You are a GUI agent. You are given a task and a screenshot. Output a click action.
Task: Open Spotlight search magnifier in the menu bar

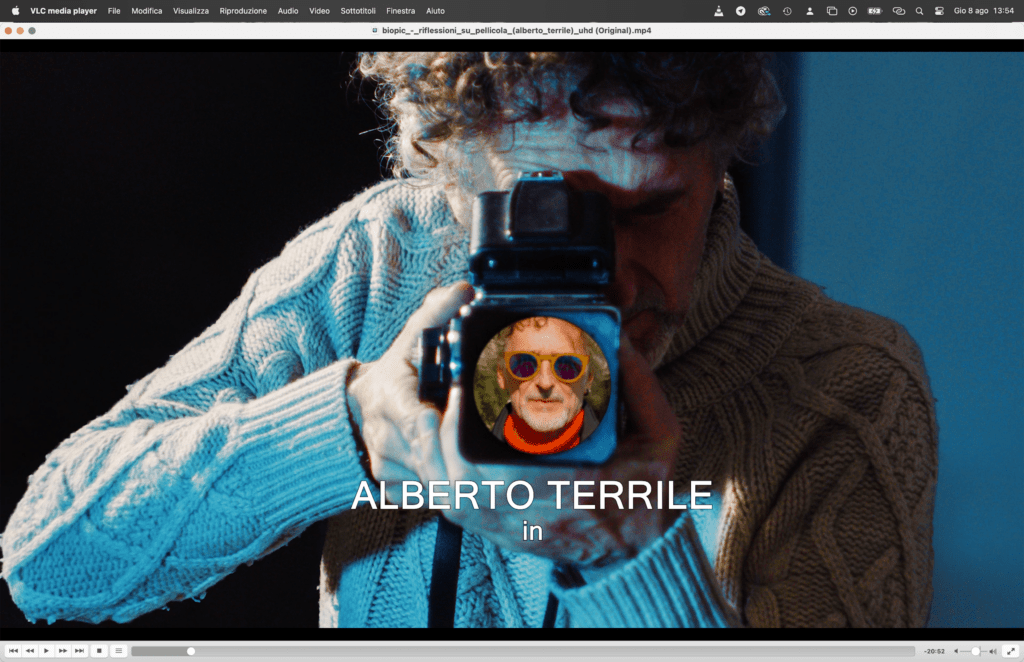pyautogui.click(x=919, y=11)
